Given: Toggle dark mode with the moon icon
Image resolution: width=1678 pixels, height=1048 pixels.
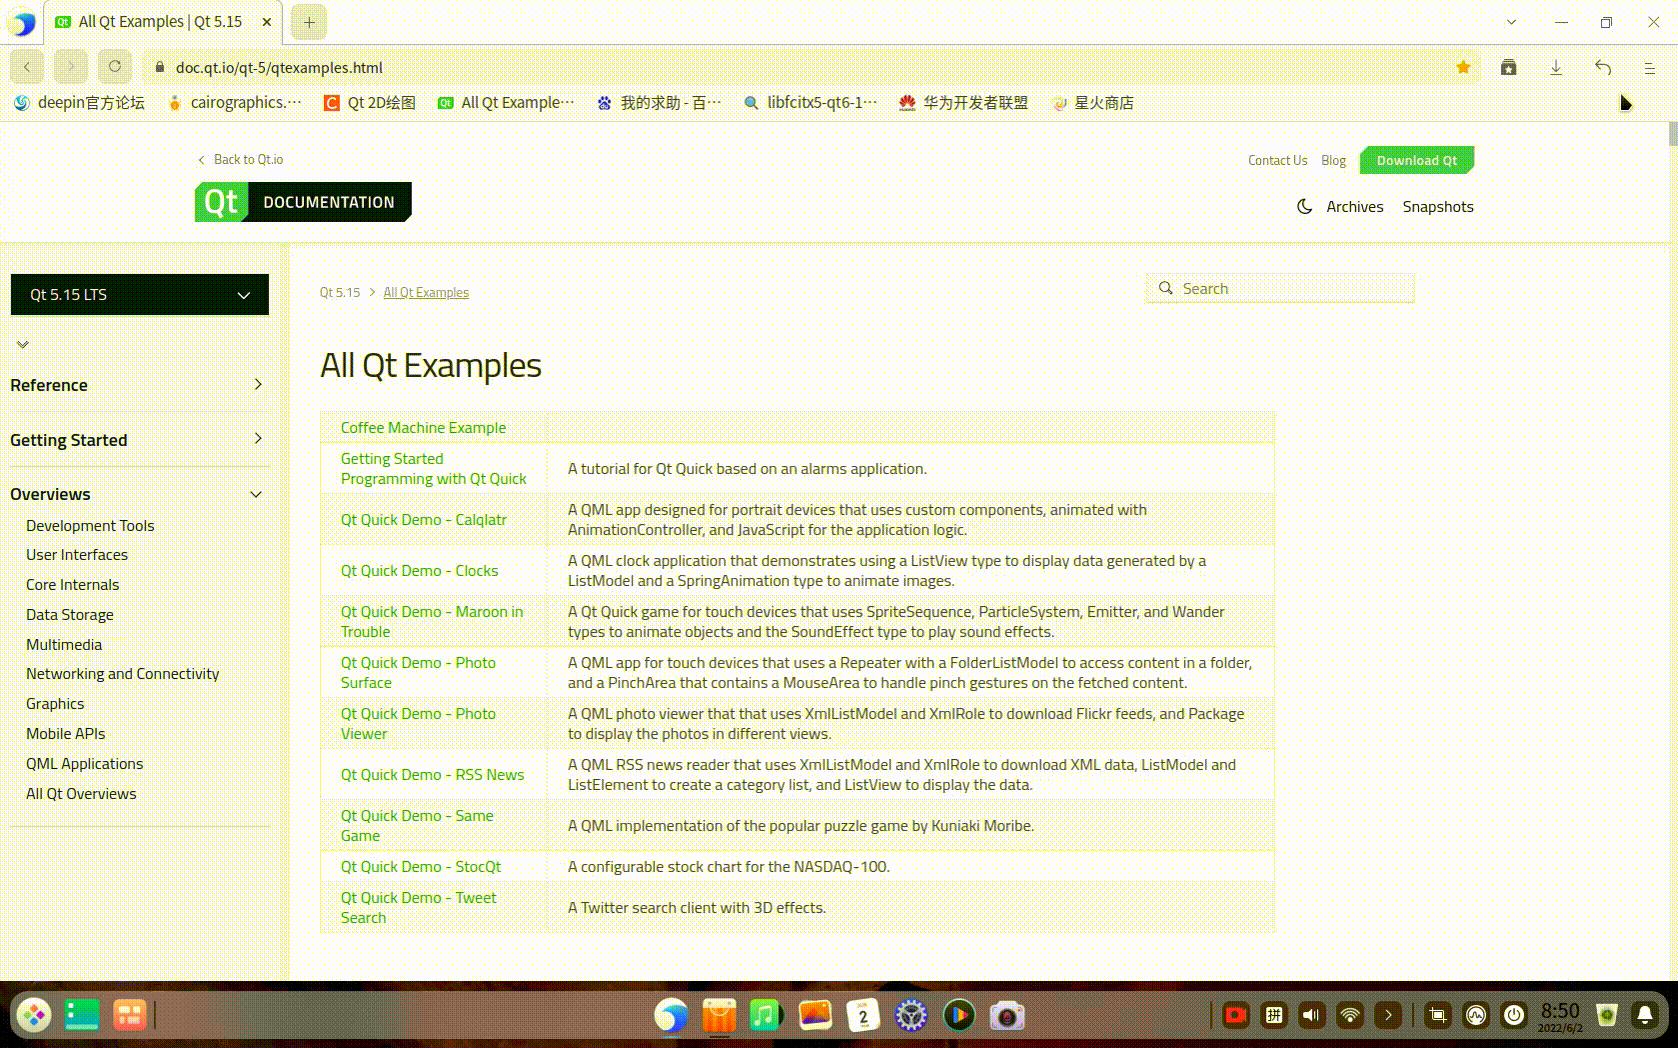Looking at the screenshot, I should (x=1305, y=206).
